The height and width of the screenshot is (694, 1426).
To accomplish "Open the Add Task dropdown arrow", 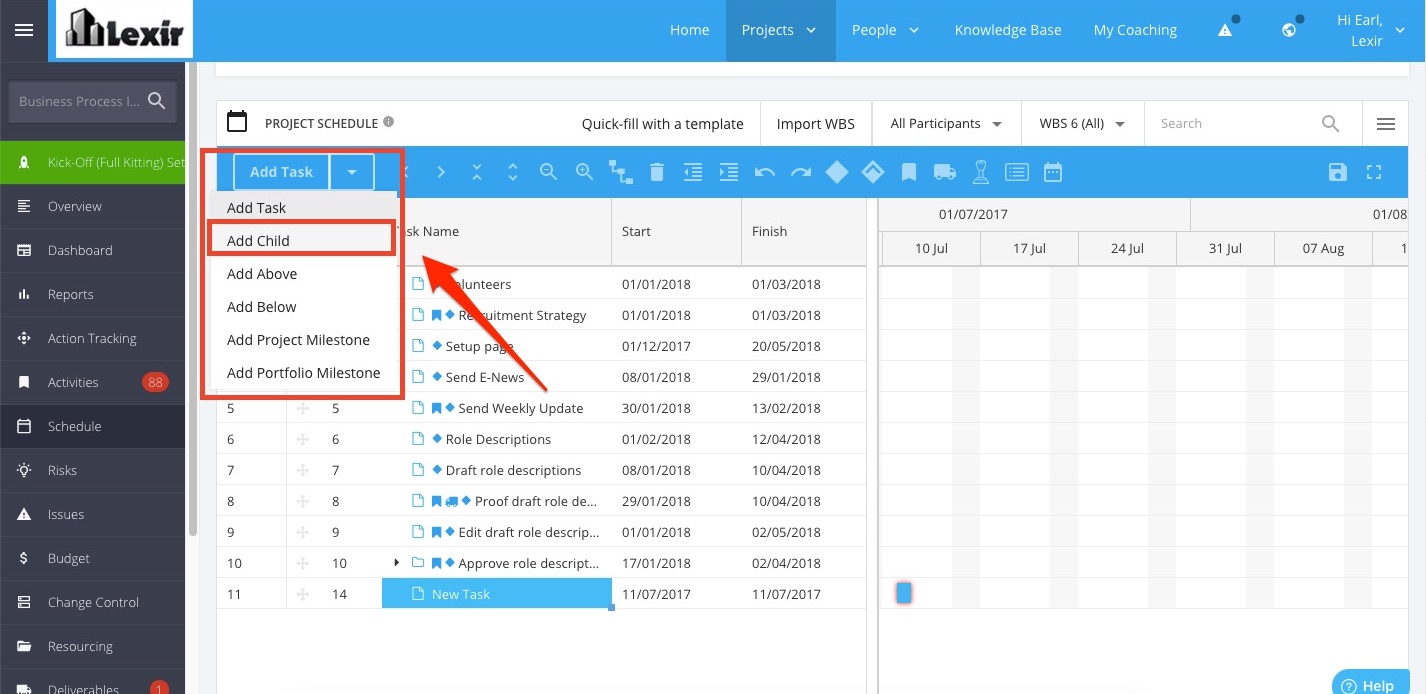I will click(352, 172).
